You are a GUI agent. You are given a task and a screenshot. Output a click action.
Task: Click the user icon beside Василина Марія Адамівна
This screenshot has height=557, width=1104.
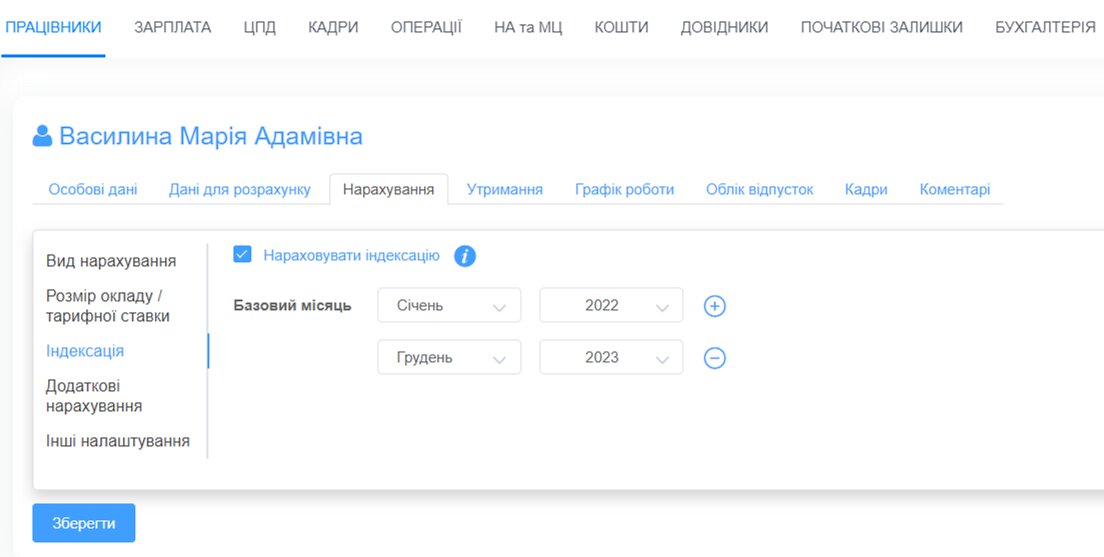point(42,136)
